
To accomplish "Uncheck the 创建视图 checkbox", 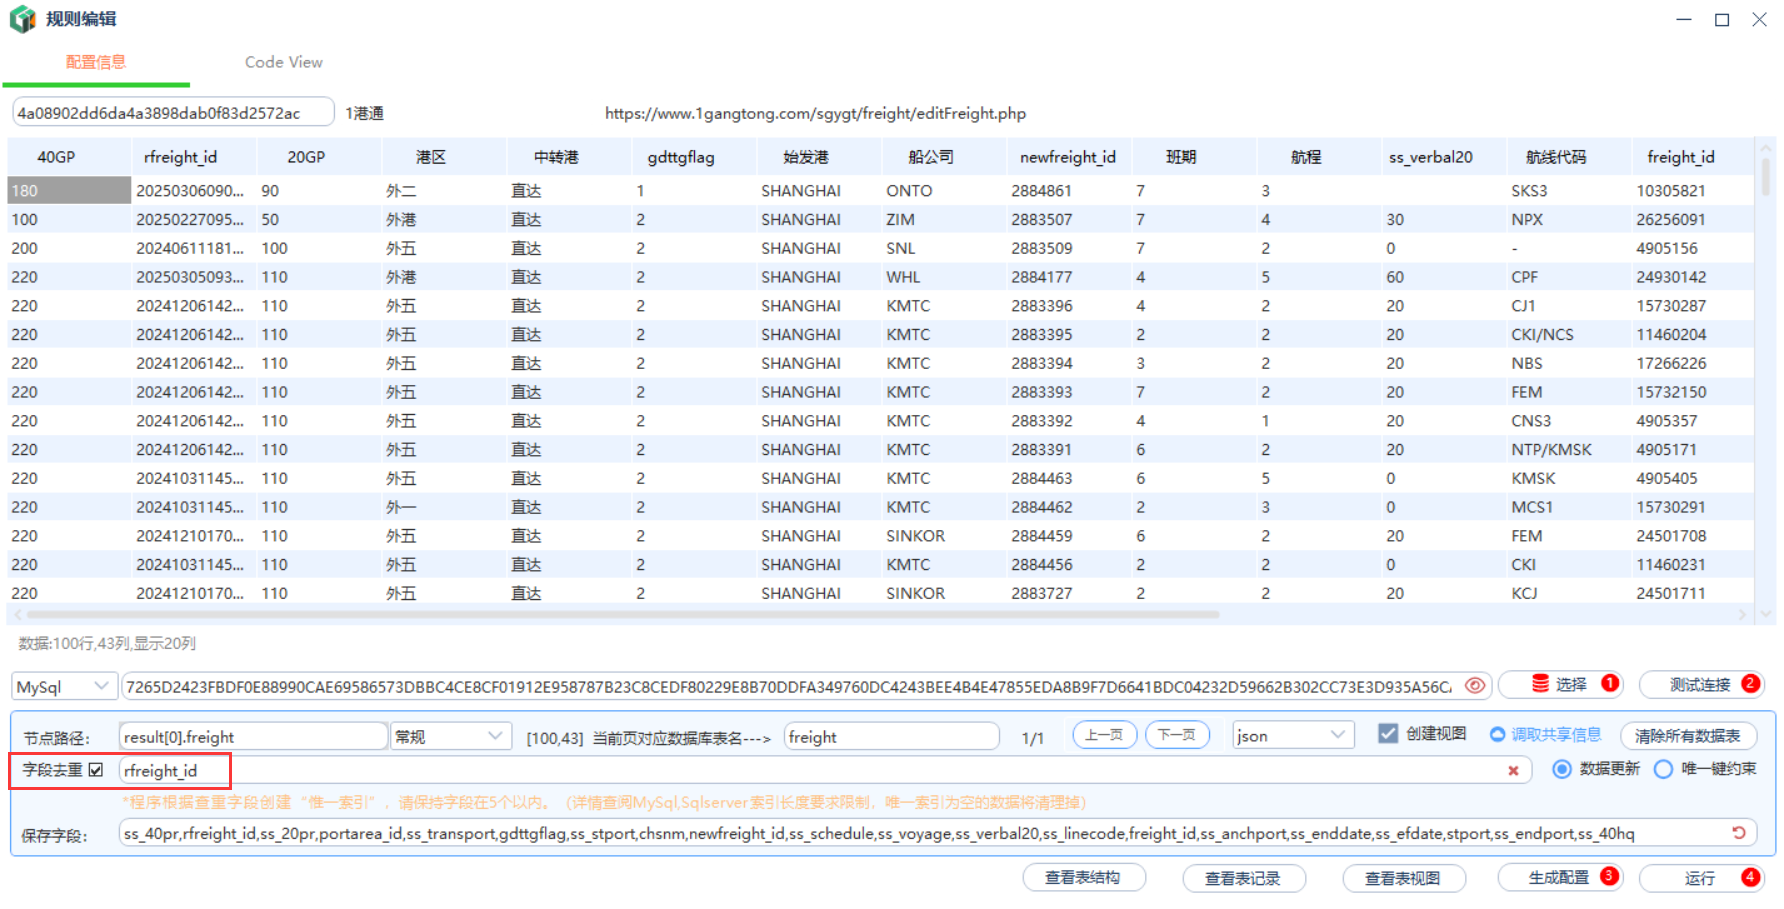I will pyautogui.click(x=1388, y=734).
